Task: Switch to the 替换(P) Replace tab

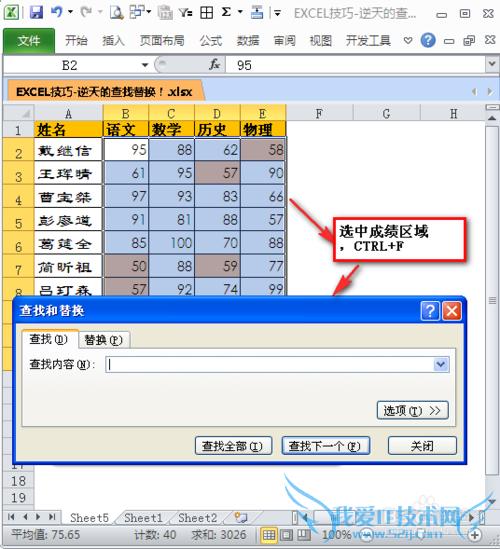Action: point(104,340)
